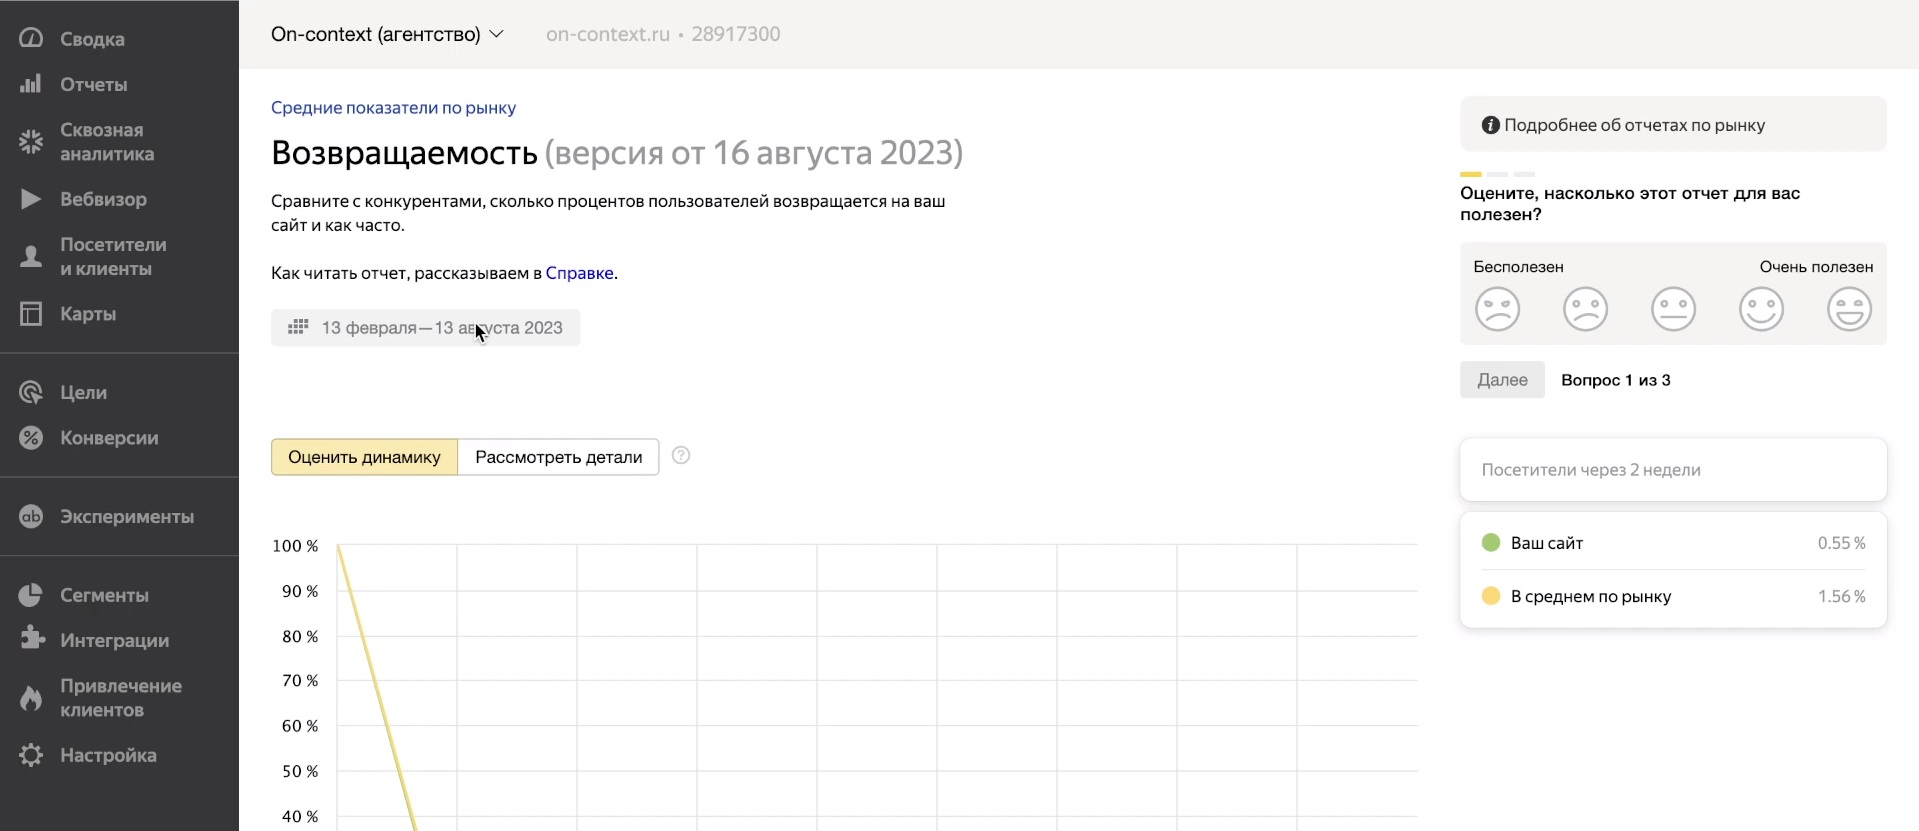The image size is (1919, 831).
Task: Click the 100 % axis label
Action: 295,546
